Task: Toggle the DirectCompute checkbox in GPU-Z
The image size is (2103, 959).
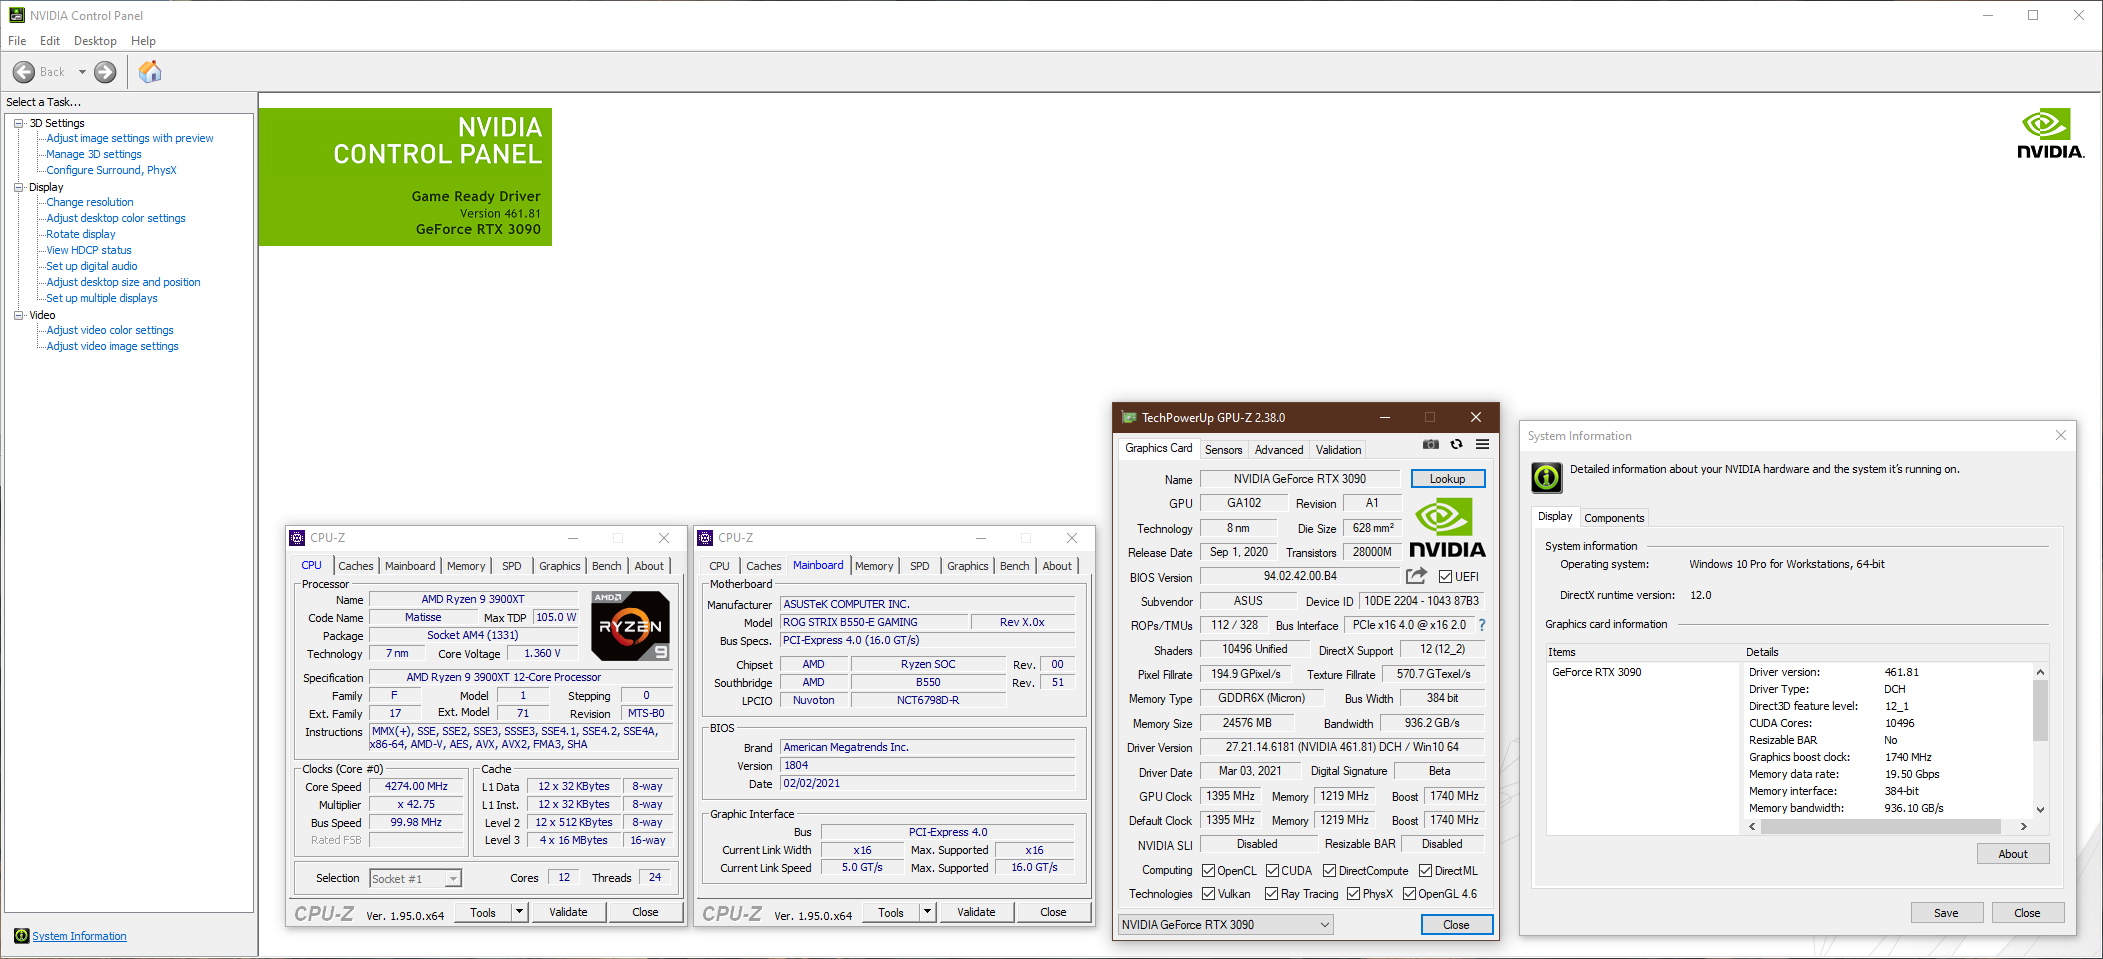Action: [x=1330, y=871]
